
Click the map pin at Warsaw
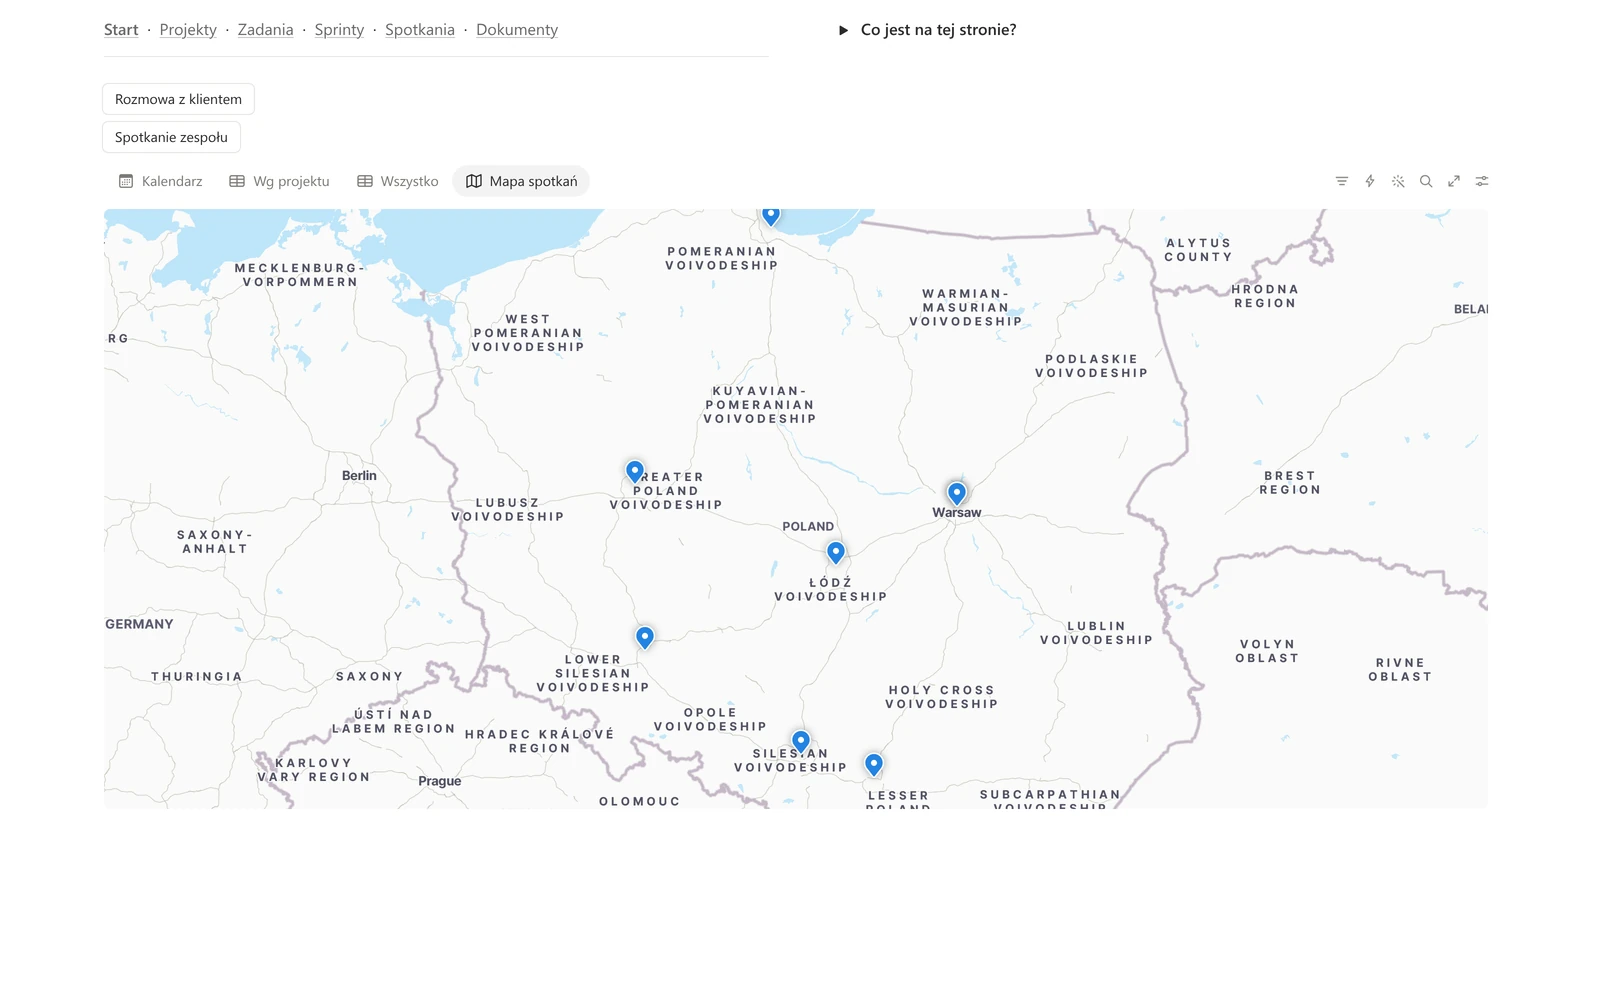tap(957, 493)
